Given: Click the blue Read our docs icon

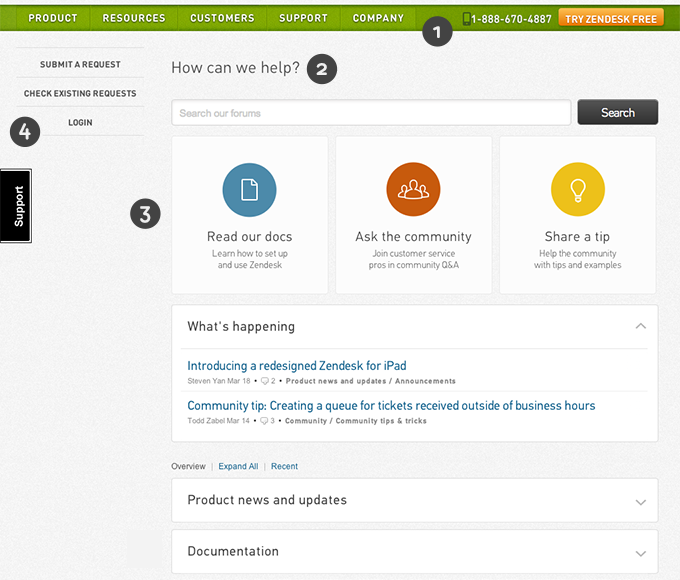Looking at the screenshot, I should coord(249,190).
